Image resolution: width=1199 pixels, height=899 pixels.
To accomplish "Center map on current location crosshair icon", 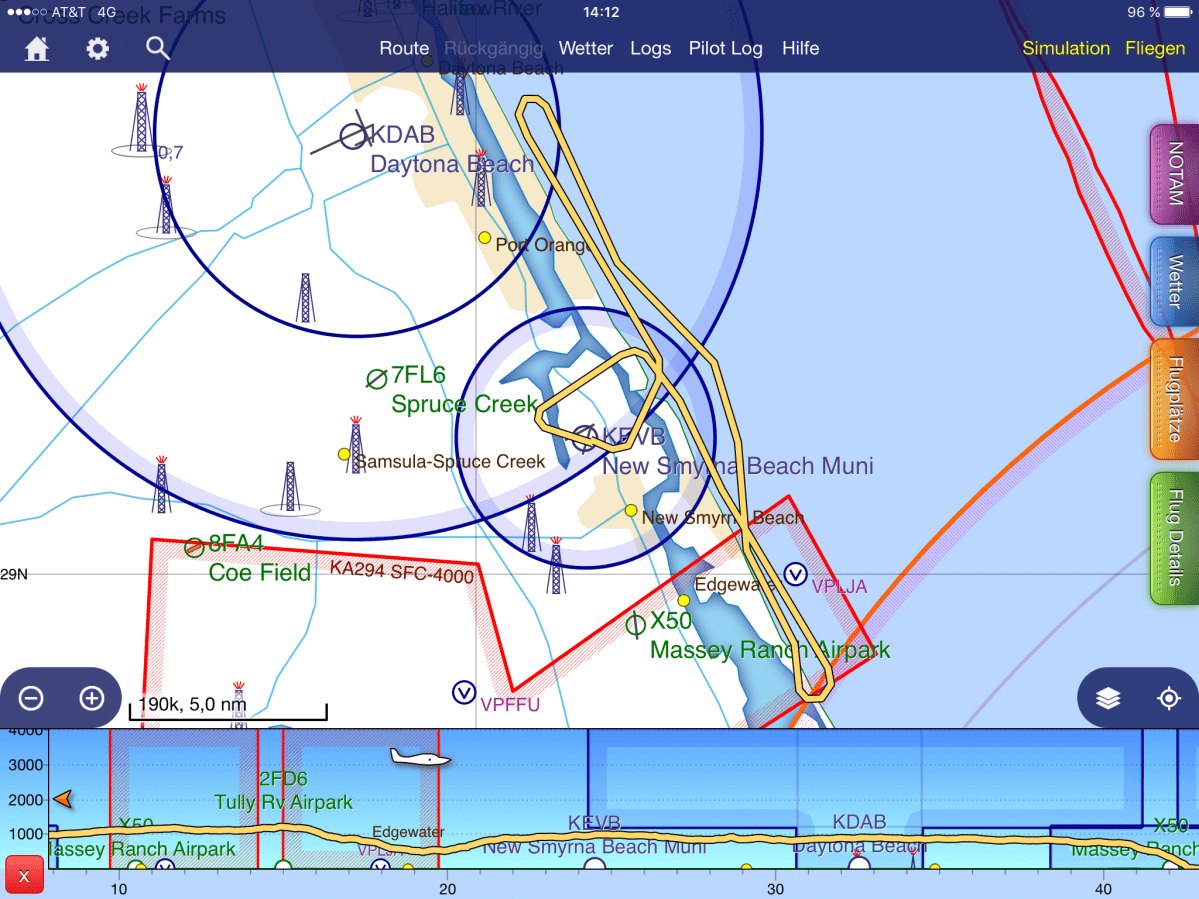I will 1169,699.
